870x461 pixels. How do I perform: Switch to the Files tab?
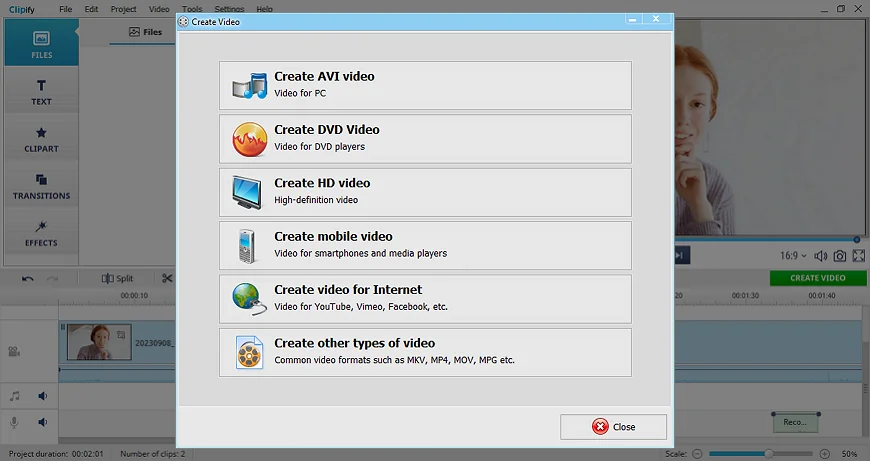click(x=145, y=32)
